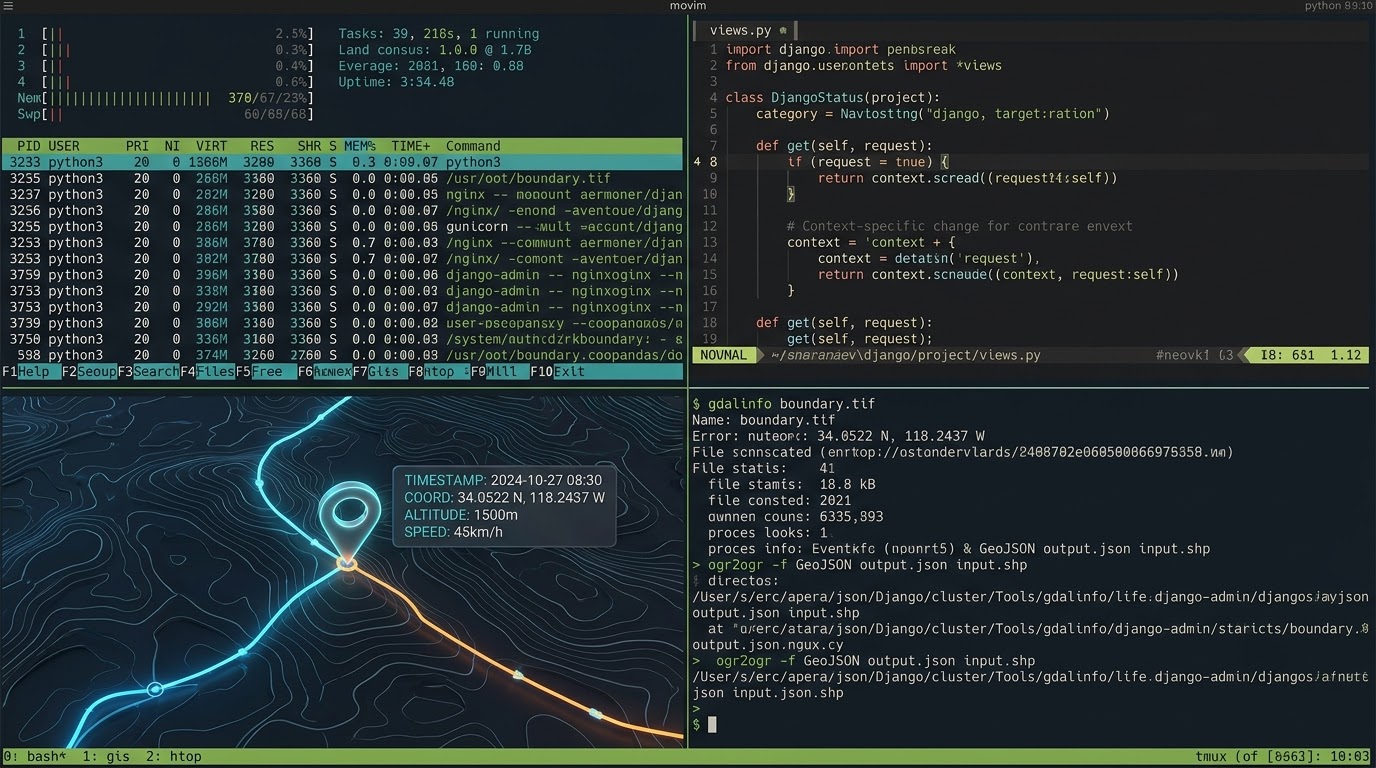Click line 12 comment about Context-specific change
Image resolution: width=1376 pixels, height=768 pixels.
[959, 226]
